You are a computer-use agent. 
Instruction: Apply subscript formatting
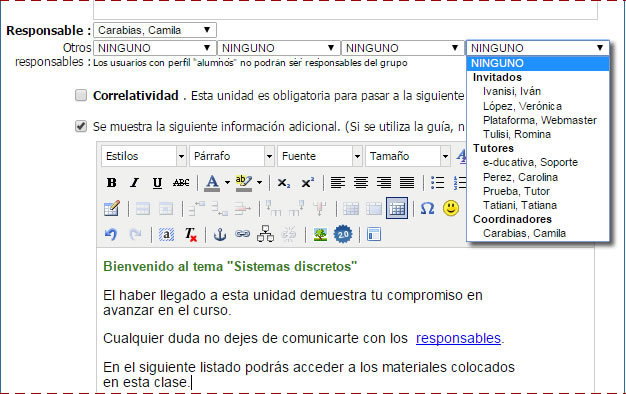coord(283,183)
